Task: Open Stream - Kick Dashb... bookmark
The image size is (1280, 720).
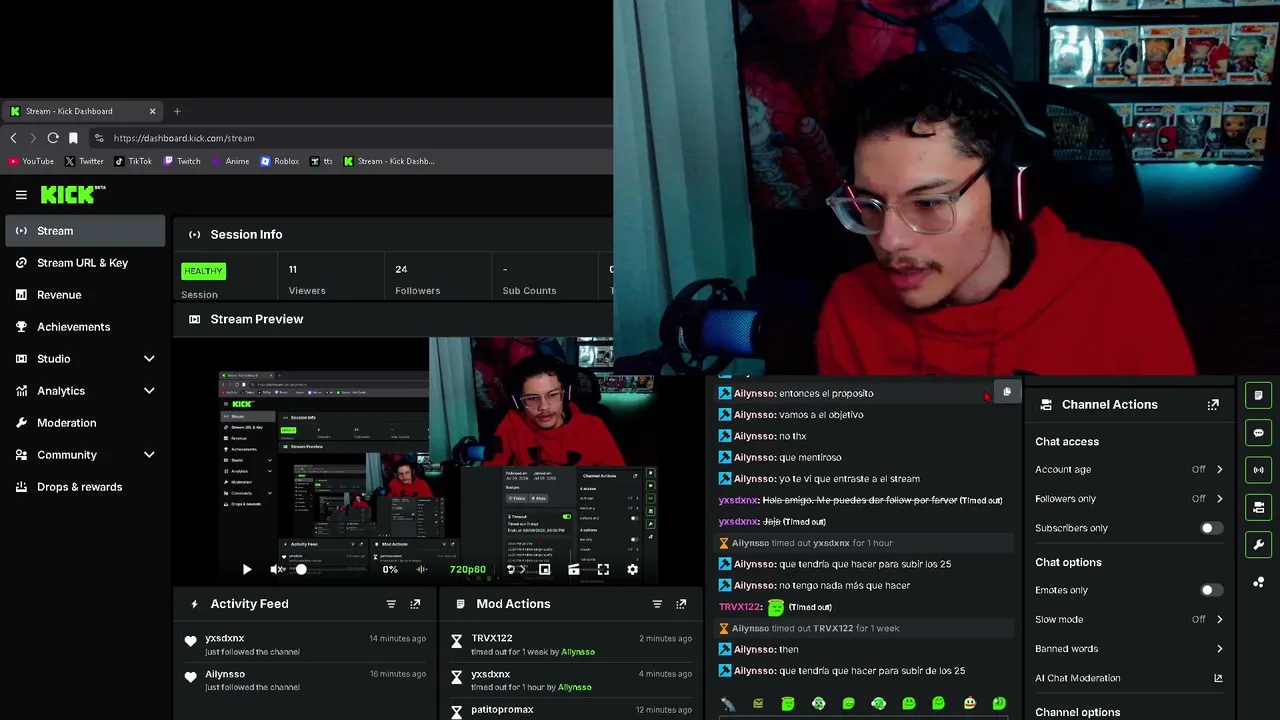Action: tap(389, 161)
